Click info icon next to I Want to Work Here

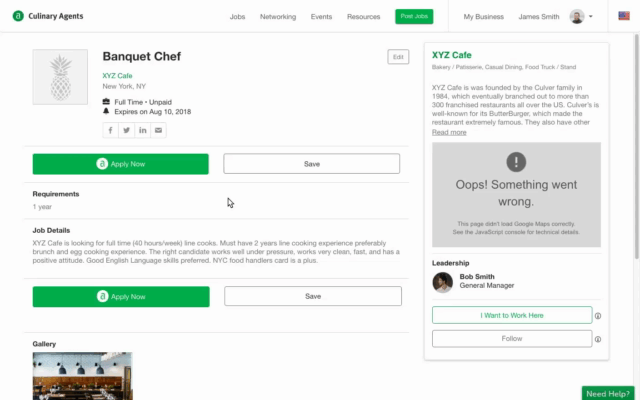pyautogui.click(x=598, y=316)
